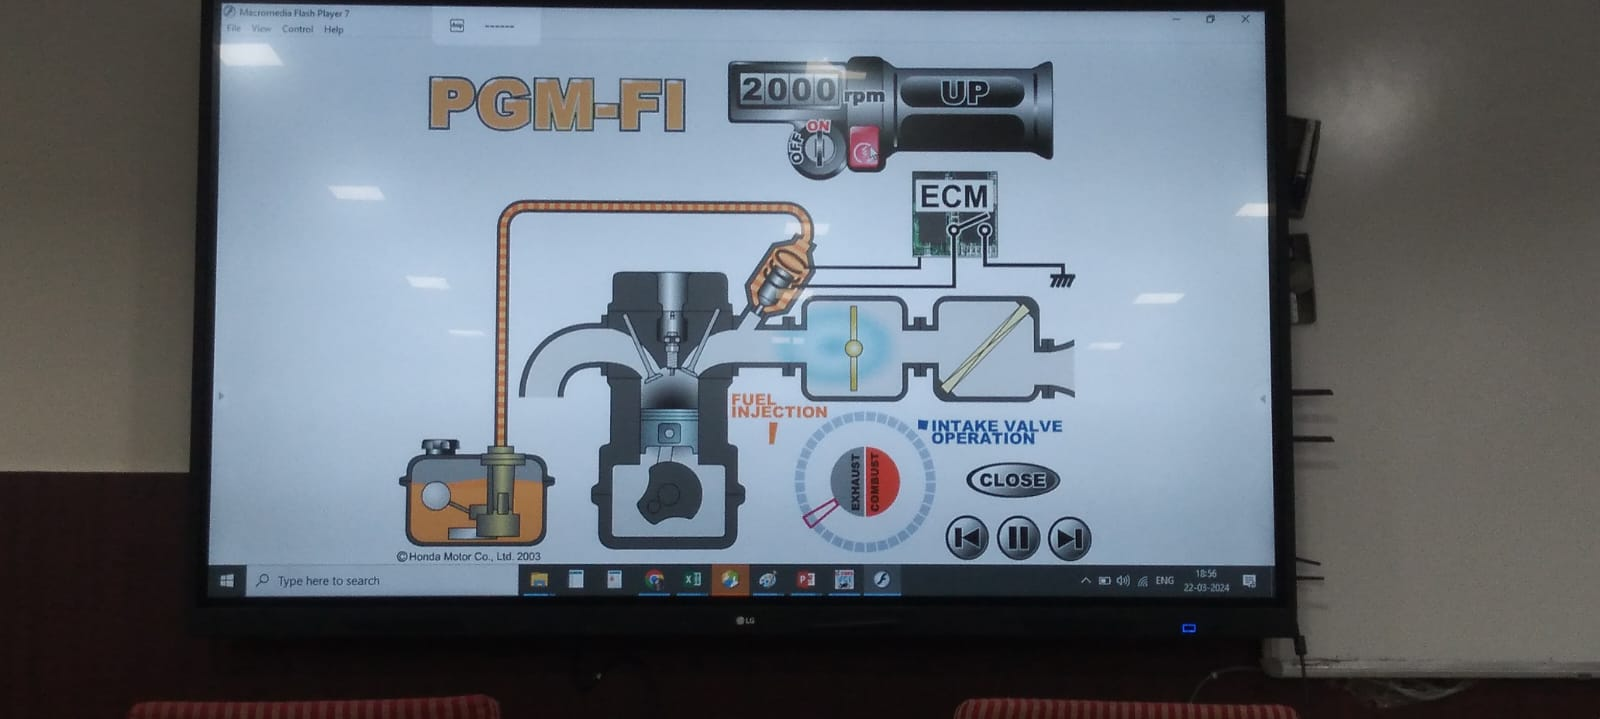Open Excel from the taskbar
The image size is (1600, 719).
[x=692, y=580]
